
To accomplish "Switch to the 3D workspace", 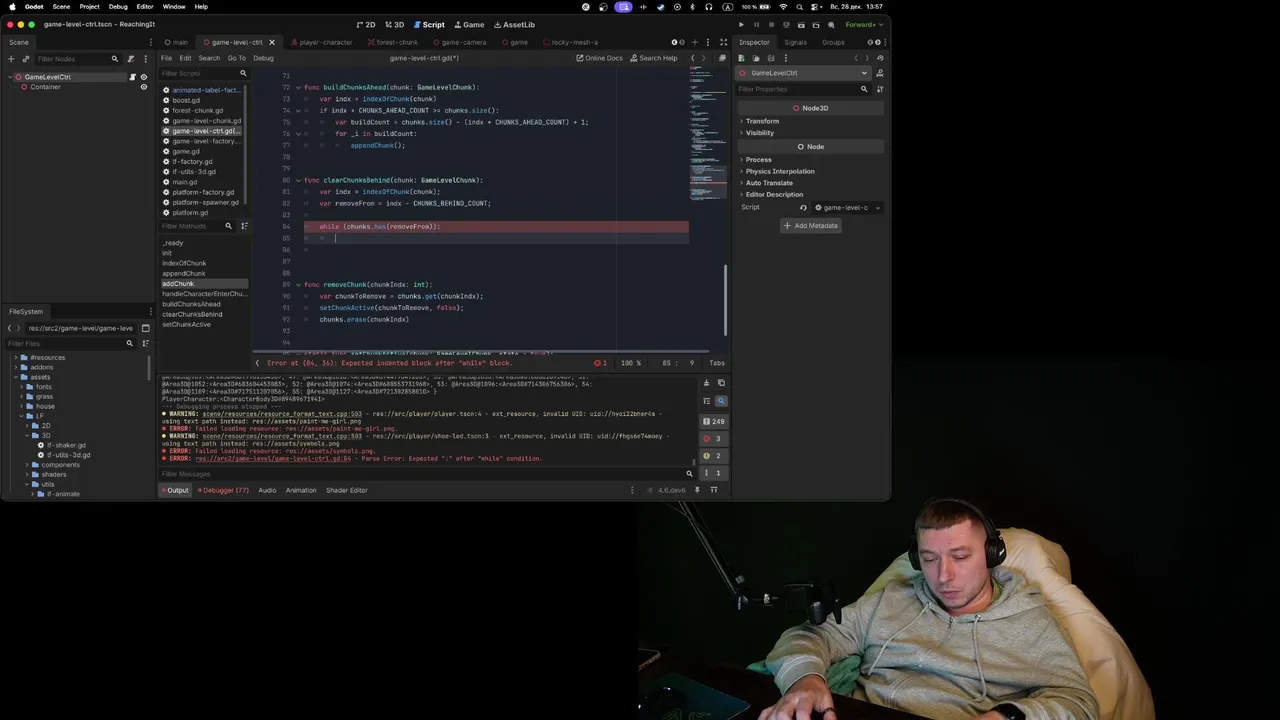I will [x=395, y=24].
